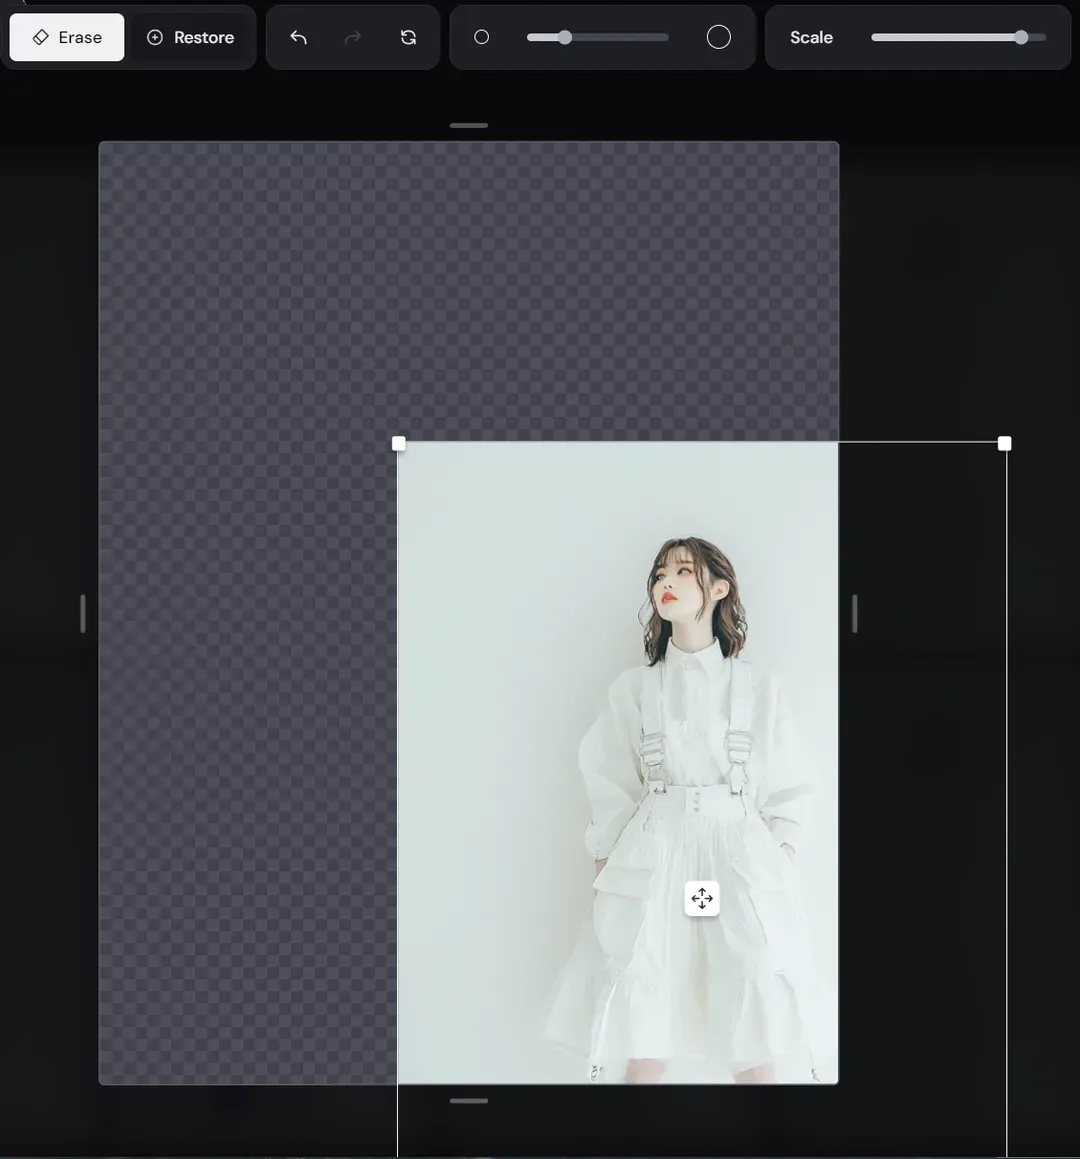Click the large brush size circle
This screenshot has width=1080, height=1159.
pos(719,37)
